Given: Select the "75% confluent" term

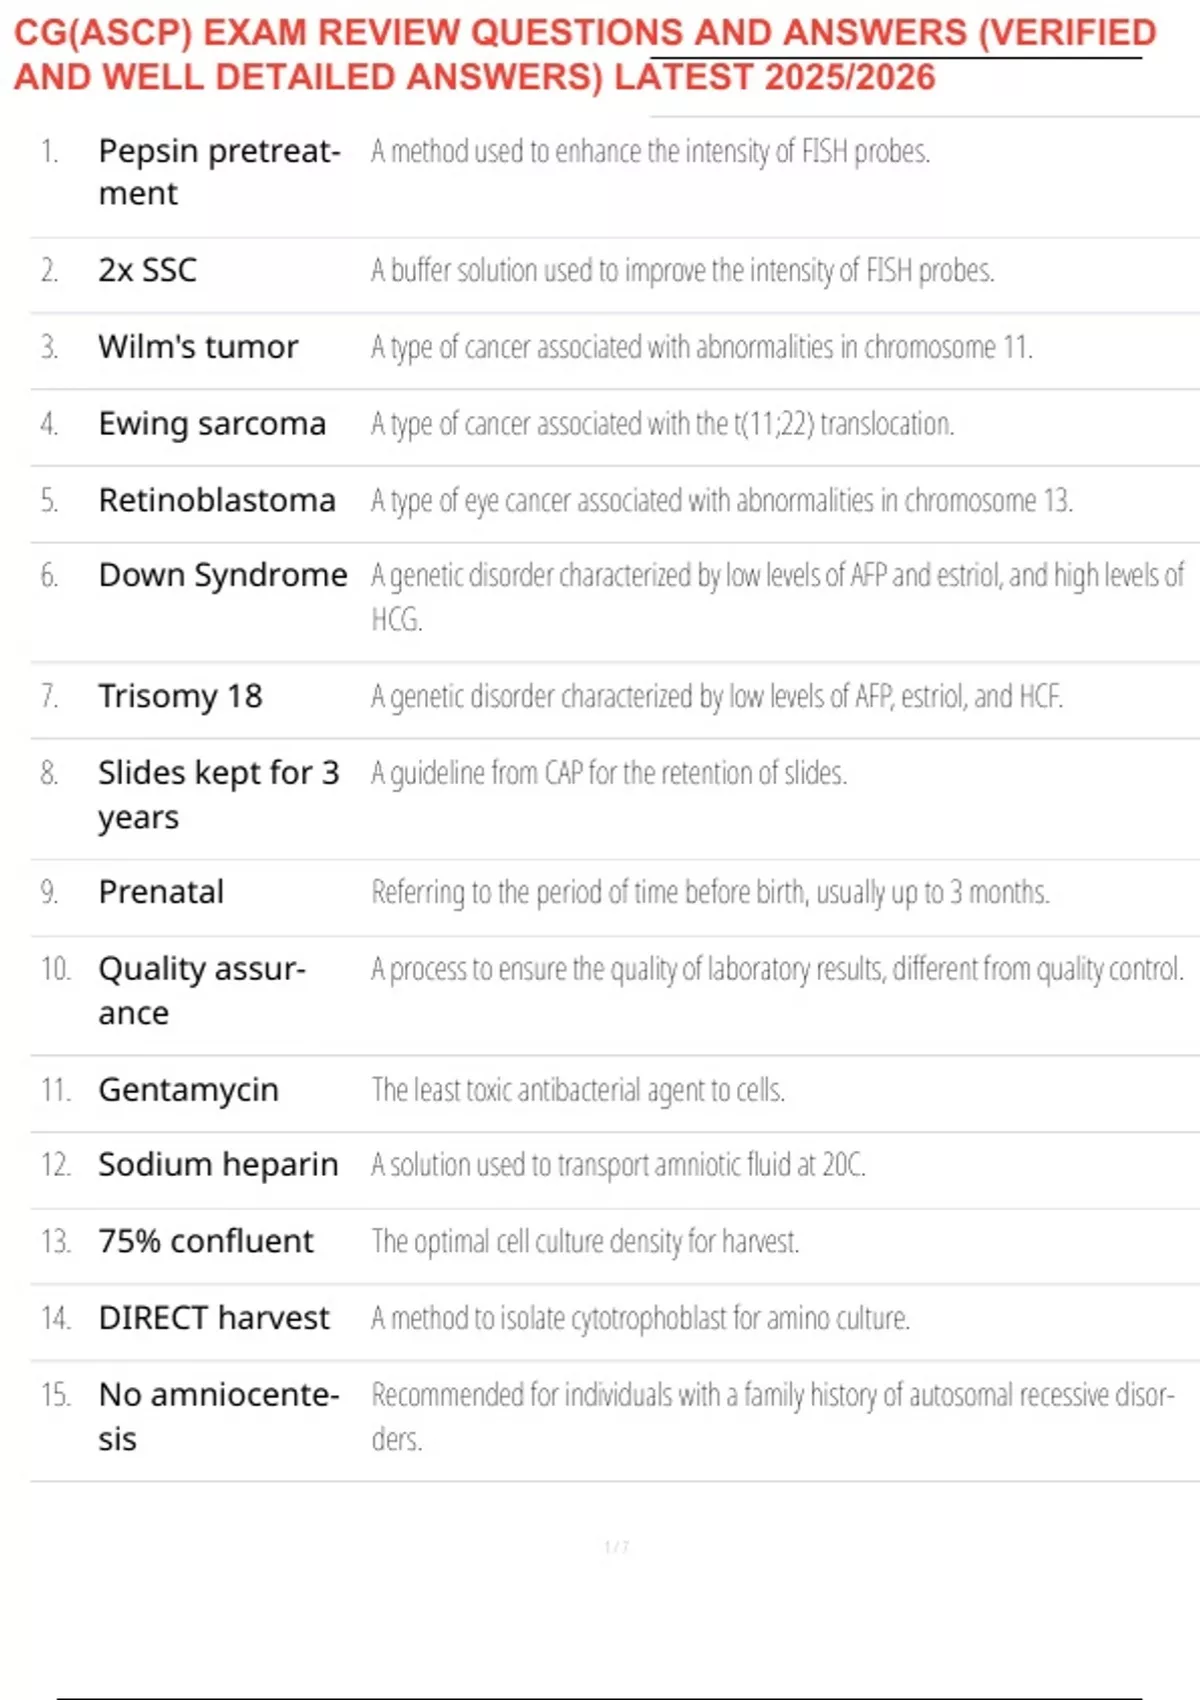Looking at the screenshot, I should click(x=206, y=1242).
